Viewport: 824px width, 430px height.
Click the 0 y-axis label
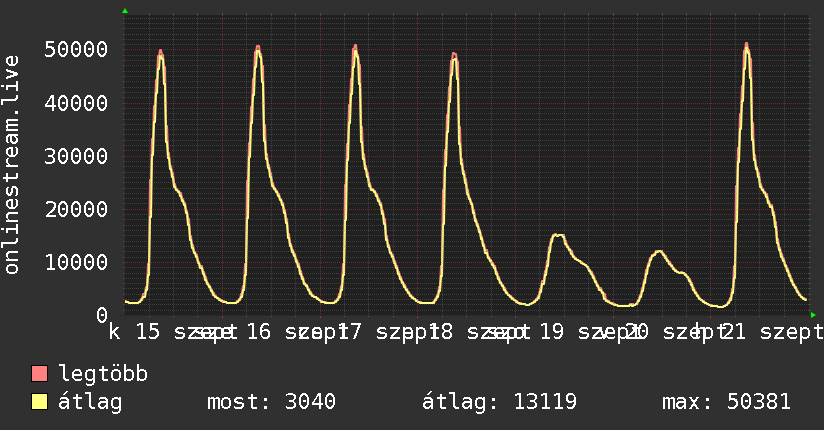tap(102, 315)
